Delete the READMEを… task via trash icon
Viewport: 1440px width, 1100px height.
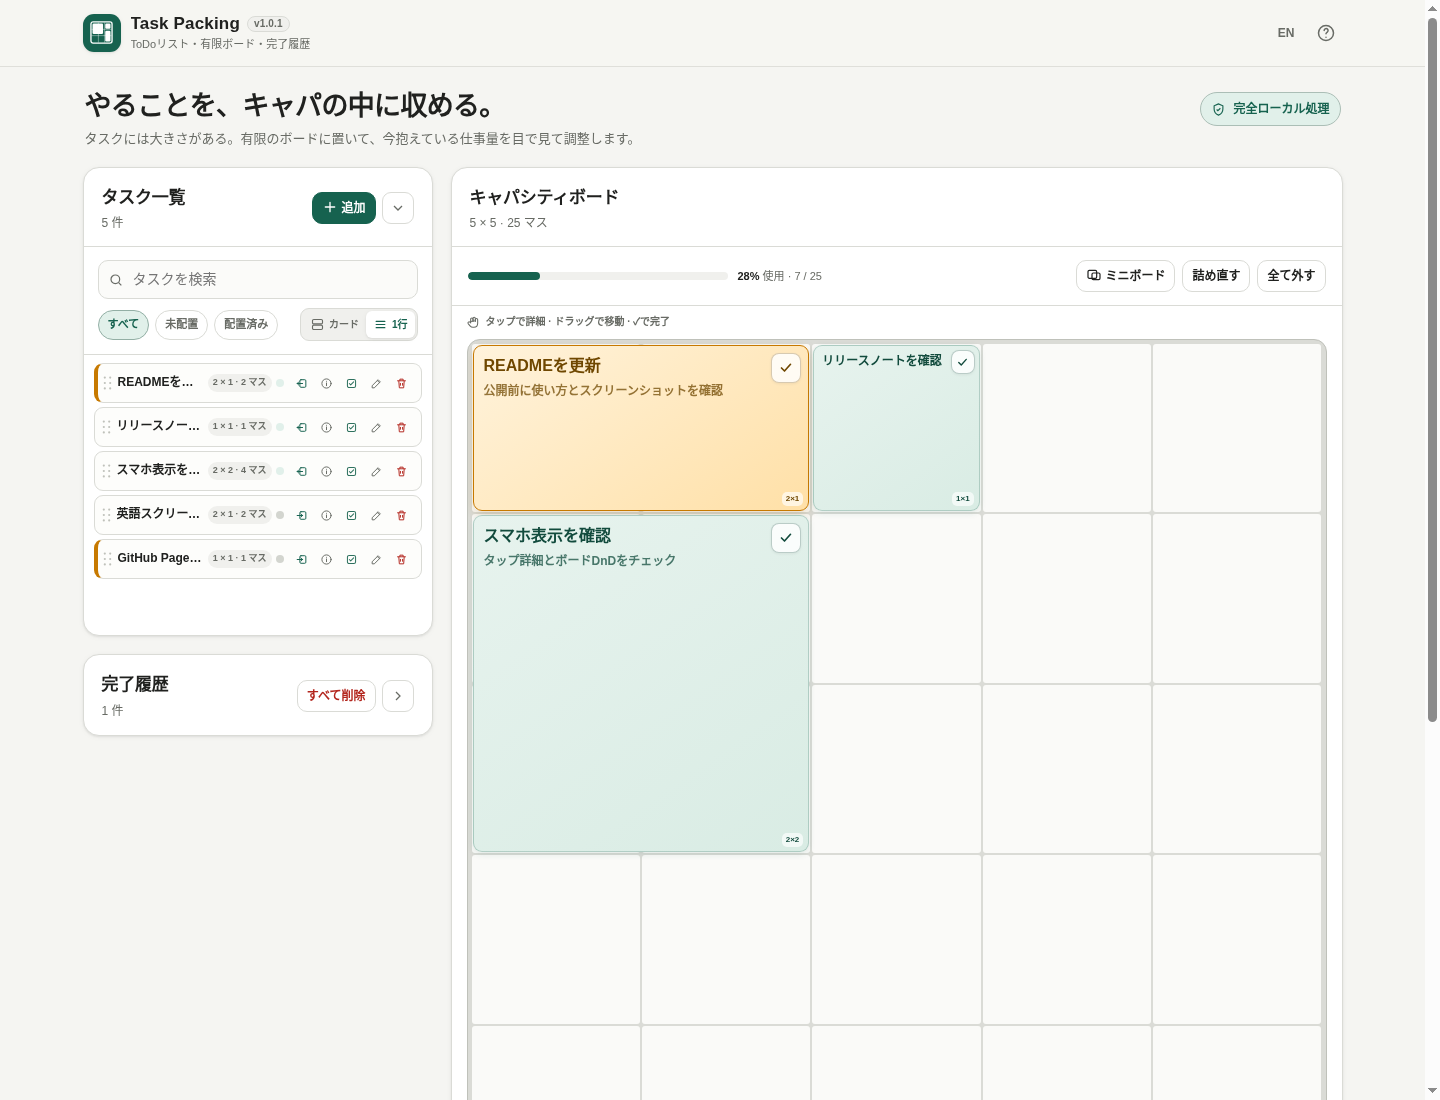click(x=401, y=383)
